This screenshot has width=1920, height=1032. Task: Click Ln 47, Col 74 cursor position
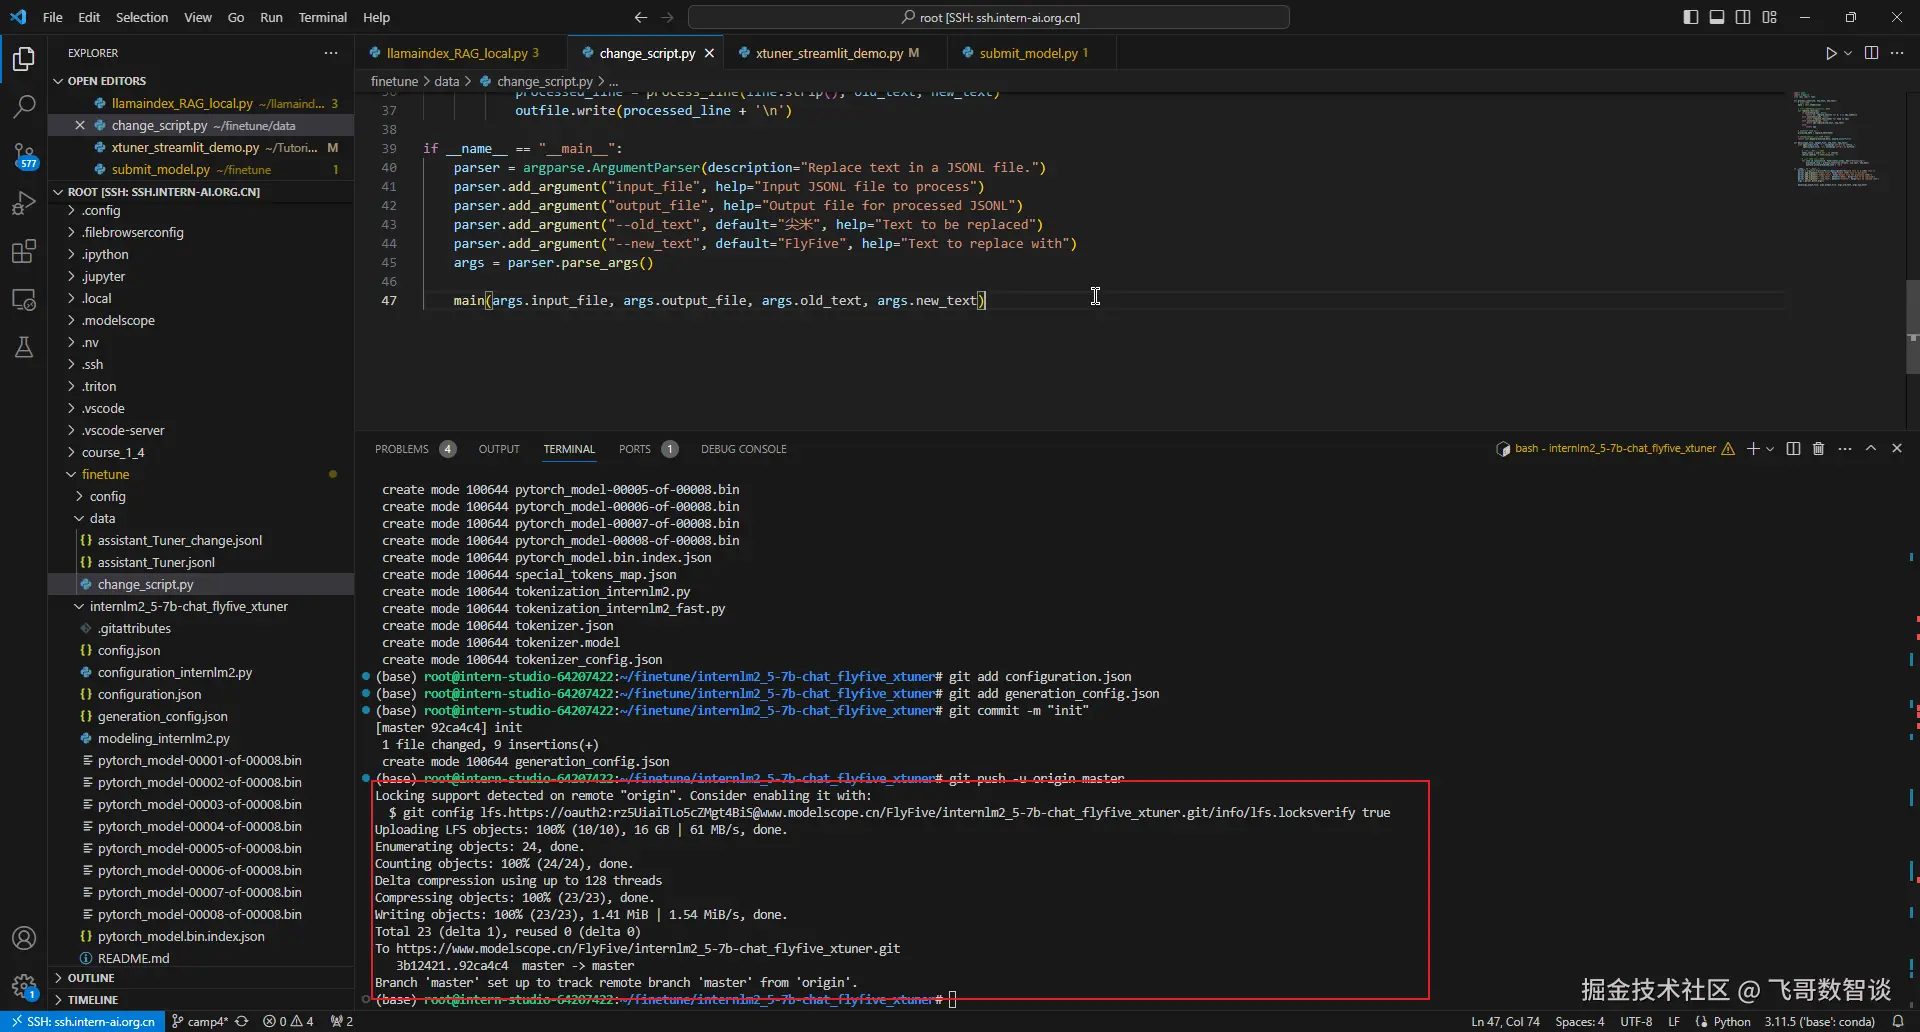(x=1505, y=1021)
